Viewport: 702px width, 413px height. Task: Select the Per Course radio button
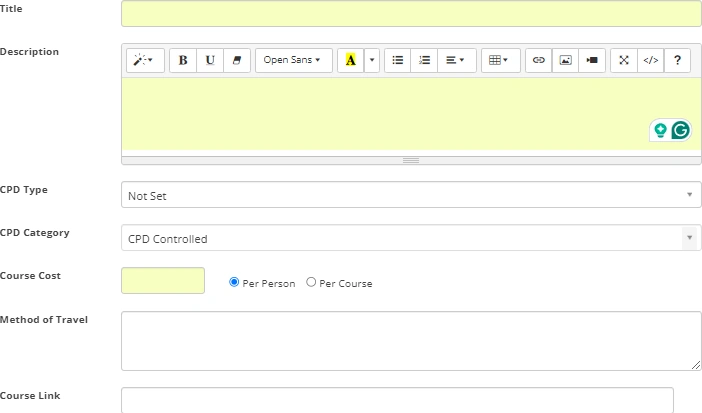tap(311, 282)
